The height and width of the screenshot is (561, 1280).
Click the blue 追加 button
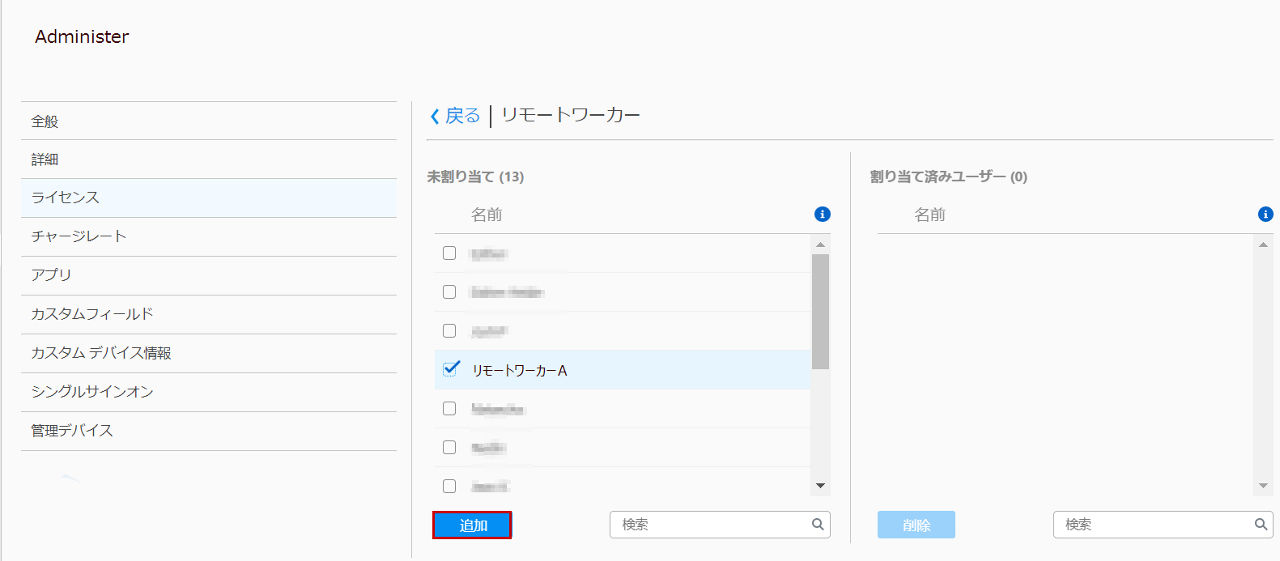(x=472, y=525)
